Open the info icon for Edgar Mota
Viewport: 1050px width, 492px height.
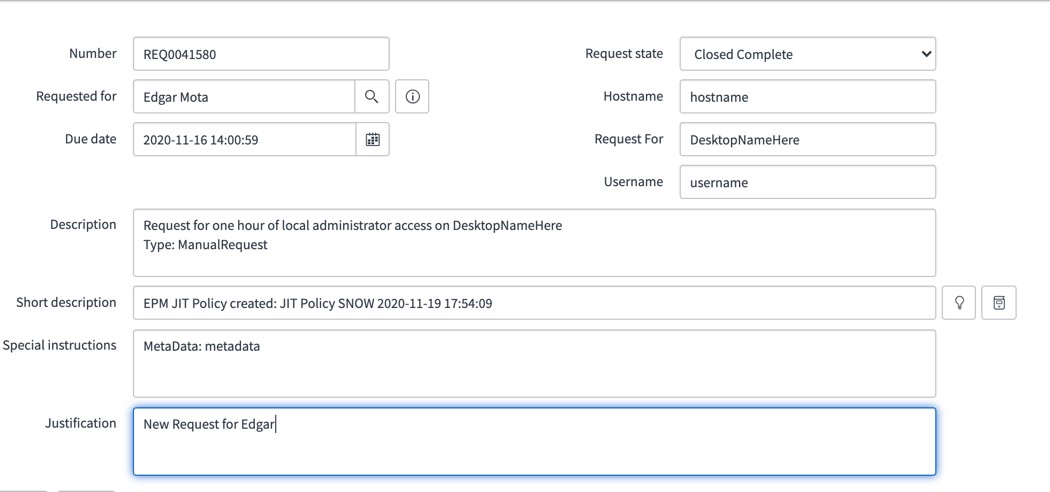[x=412, y=97]
